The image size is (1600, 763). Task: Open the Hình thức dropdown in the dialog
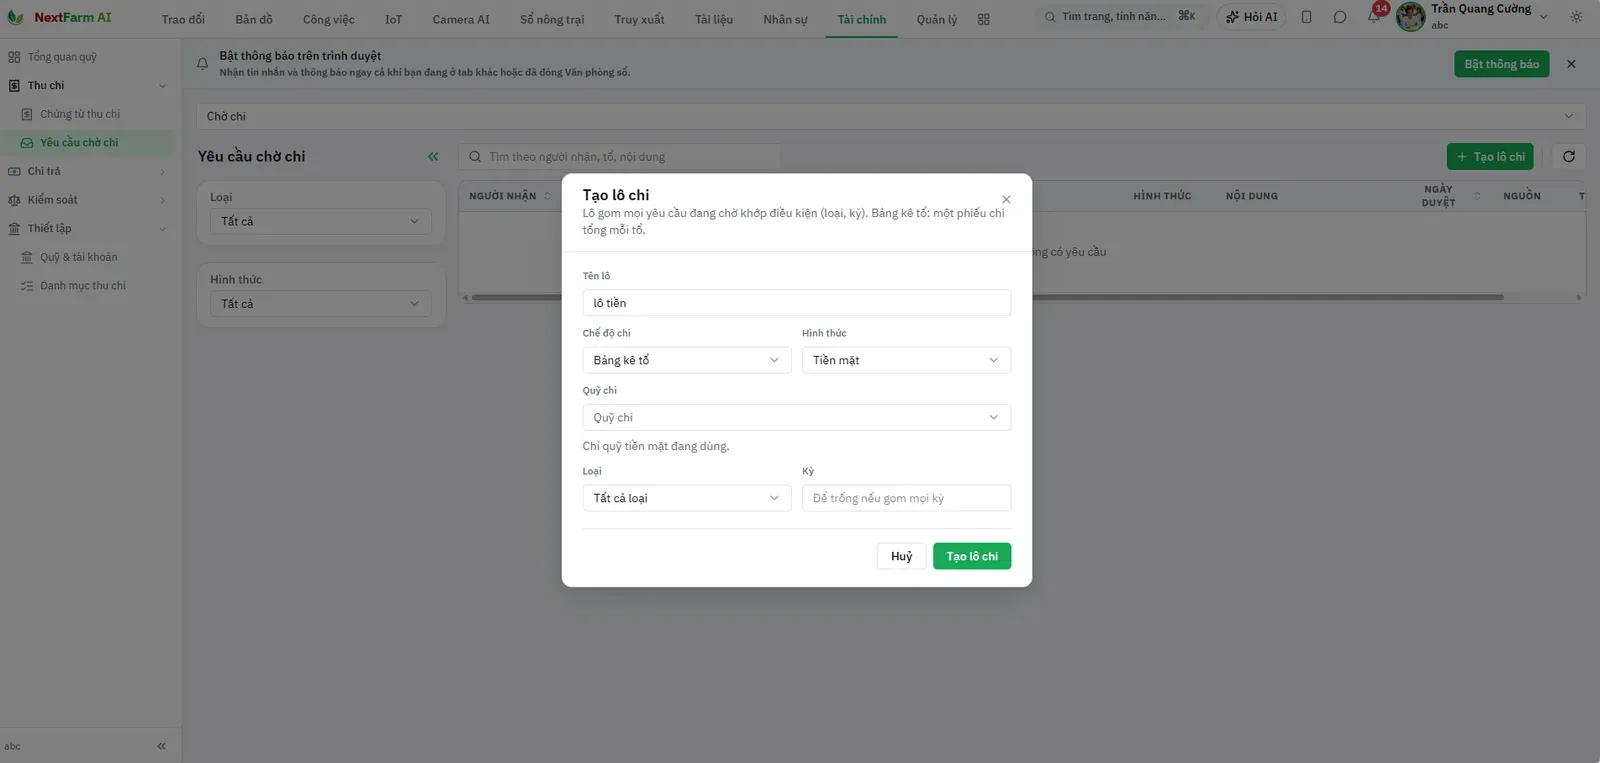point(906,360)
